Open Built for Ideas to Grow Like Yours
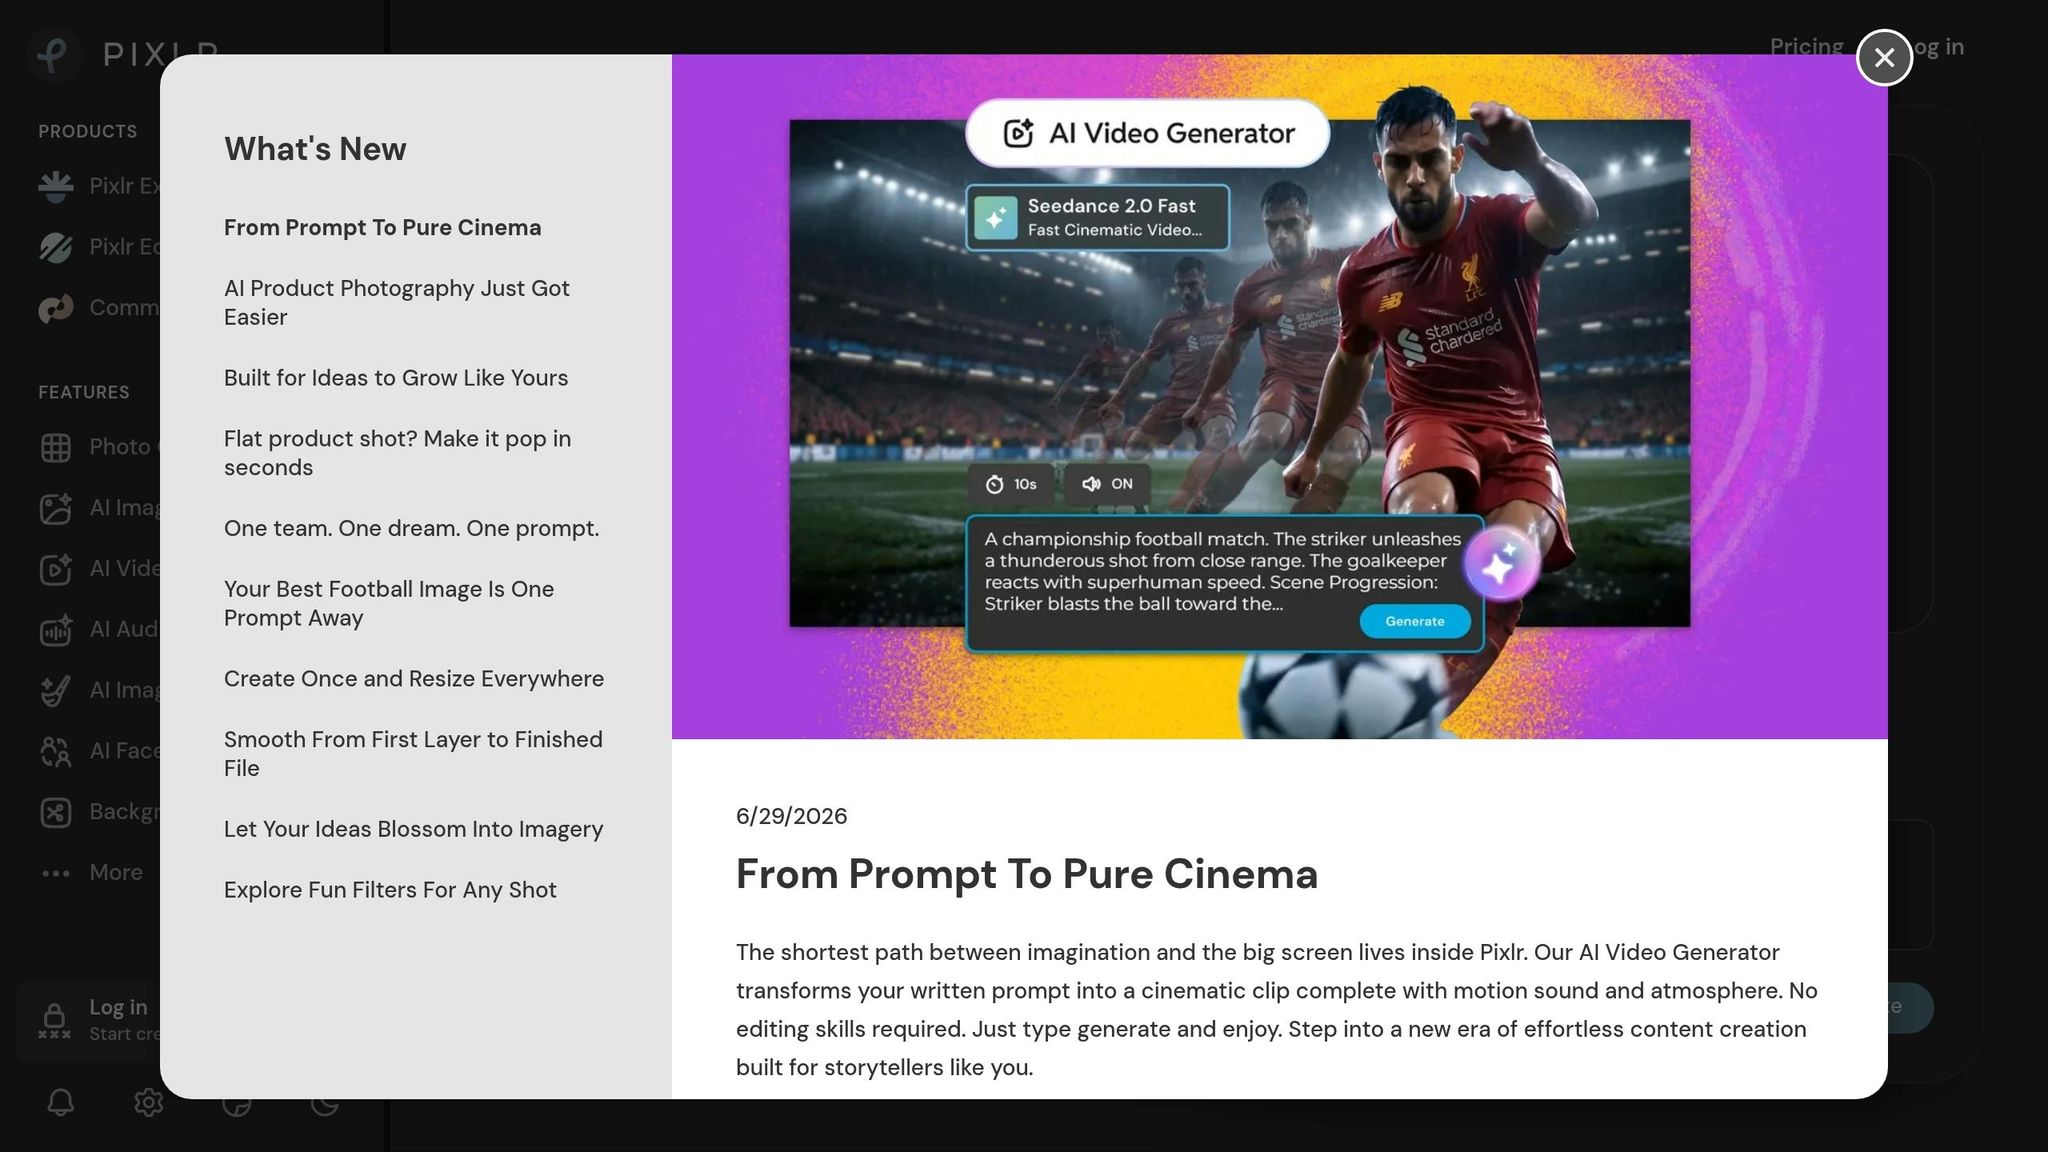 (x=396, y=378)
